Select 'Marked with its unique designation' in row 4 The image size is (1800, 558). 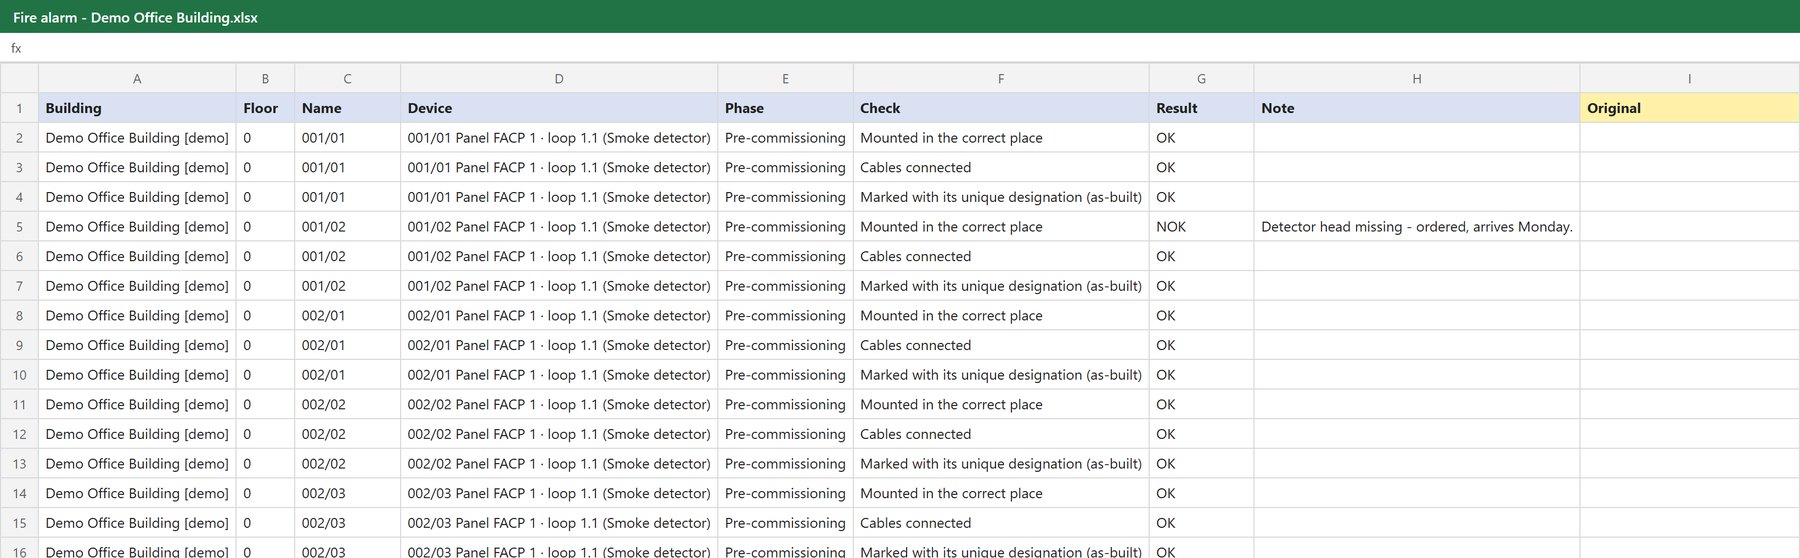click(x=1001, y=197)
